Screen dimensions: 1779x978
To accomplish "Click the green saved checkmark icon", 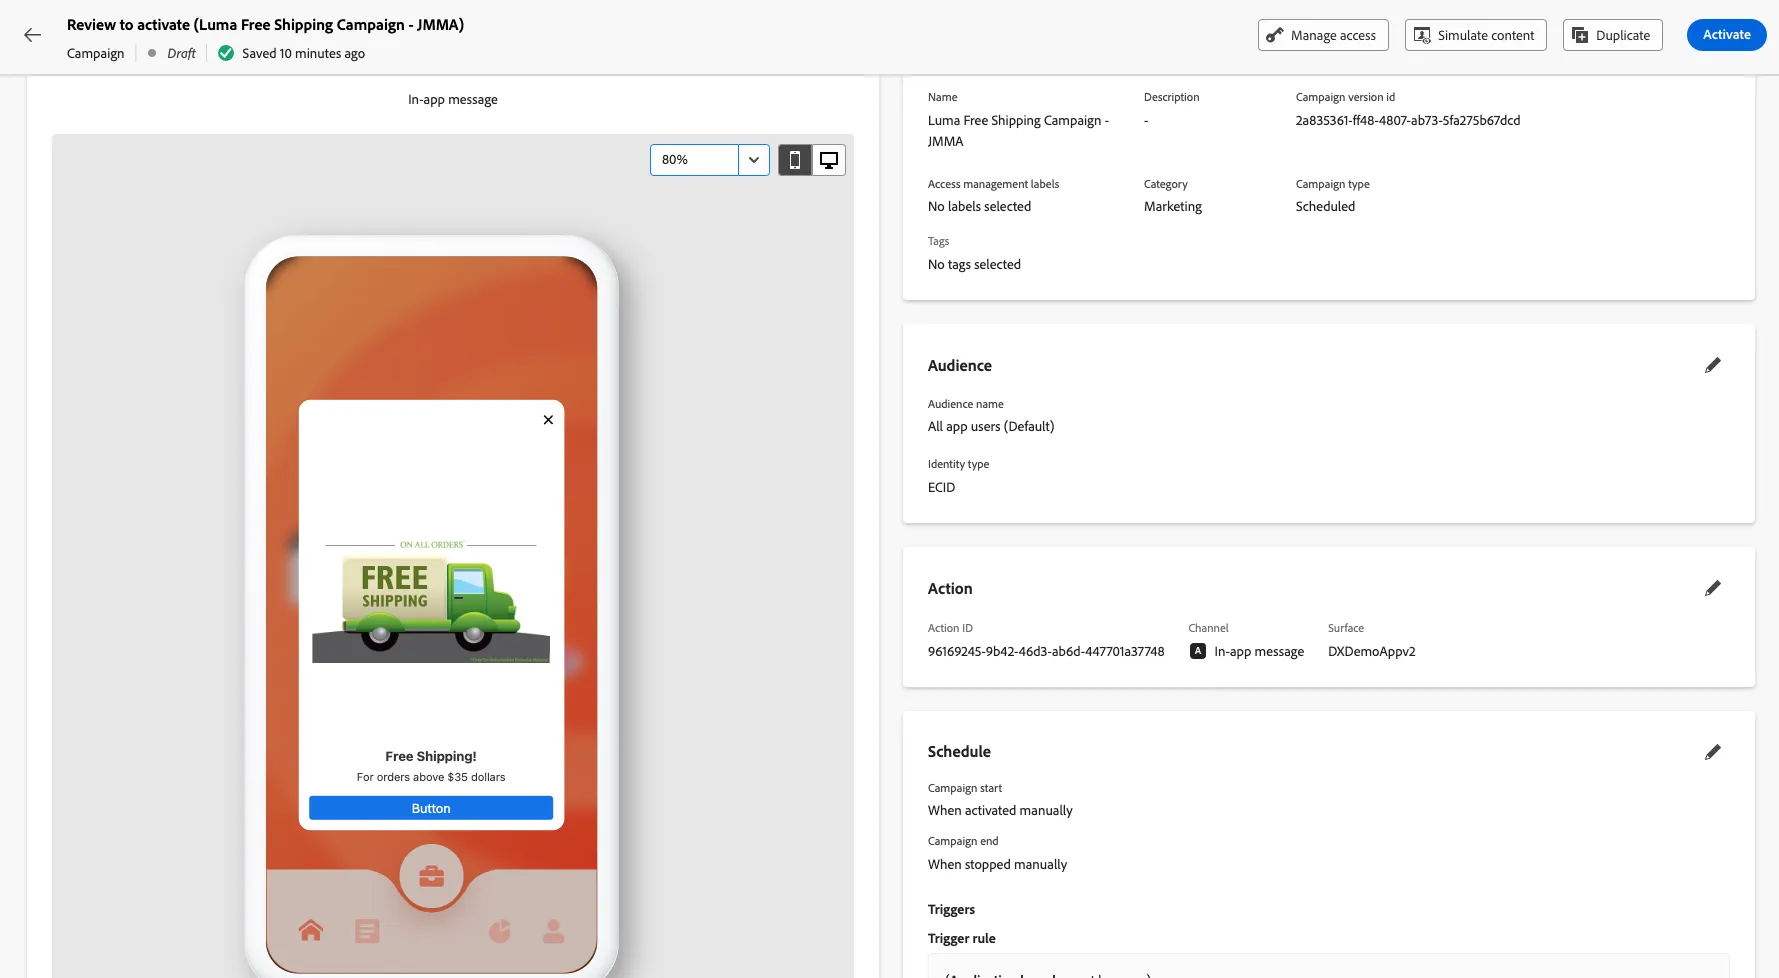I will 226,53.
